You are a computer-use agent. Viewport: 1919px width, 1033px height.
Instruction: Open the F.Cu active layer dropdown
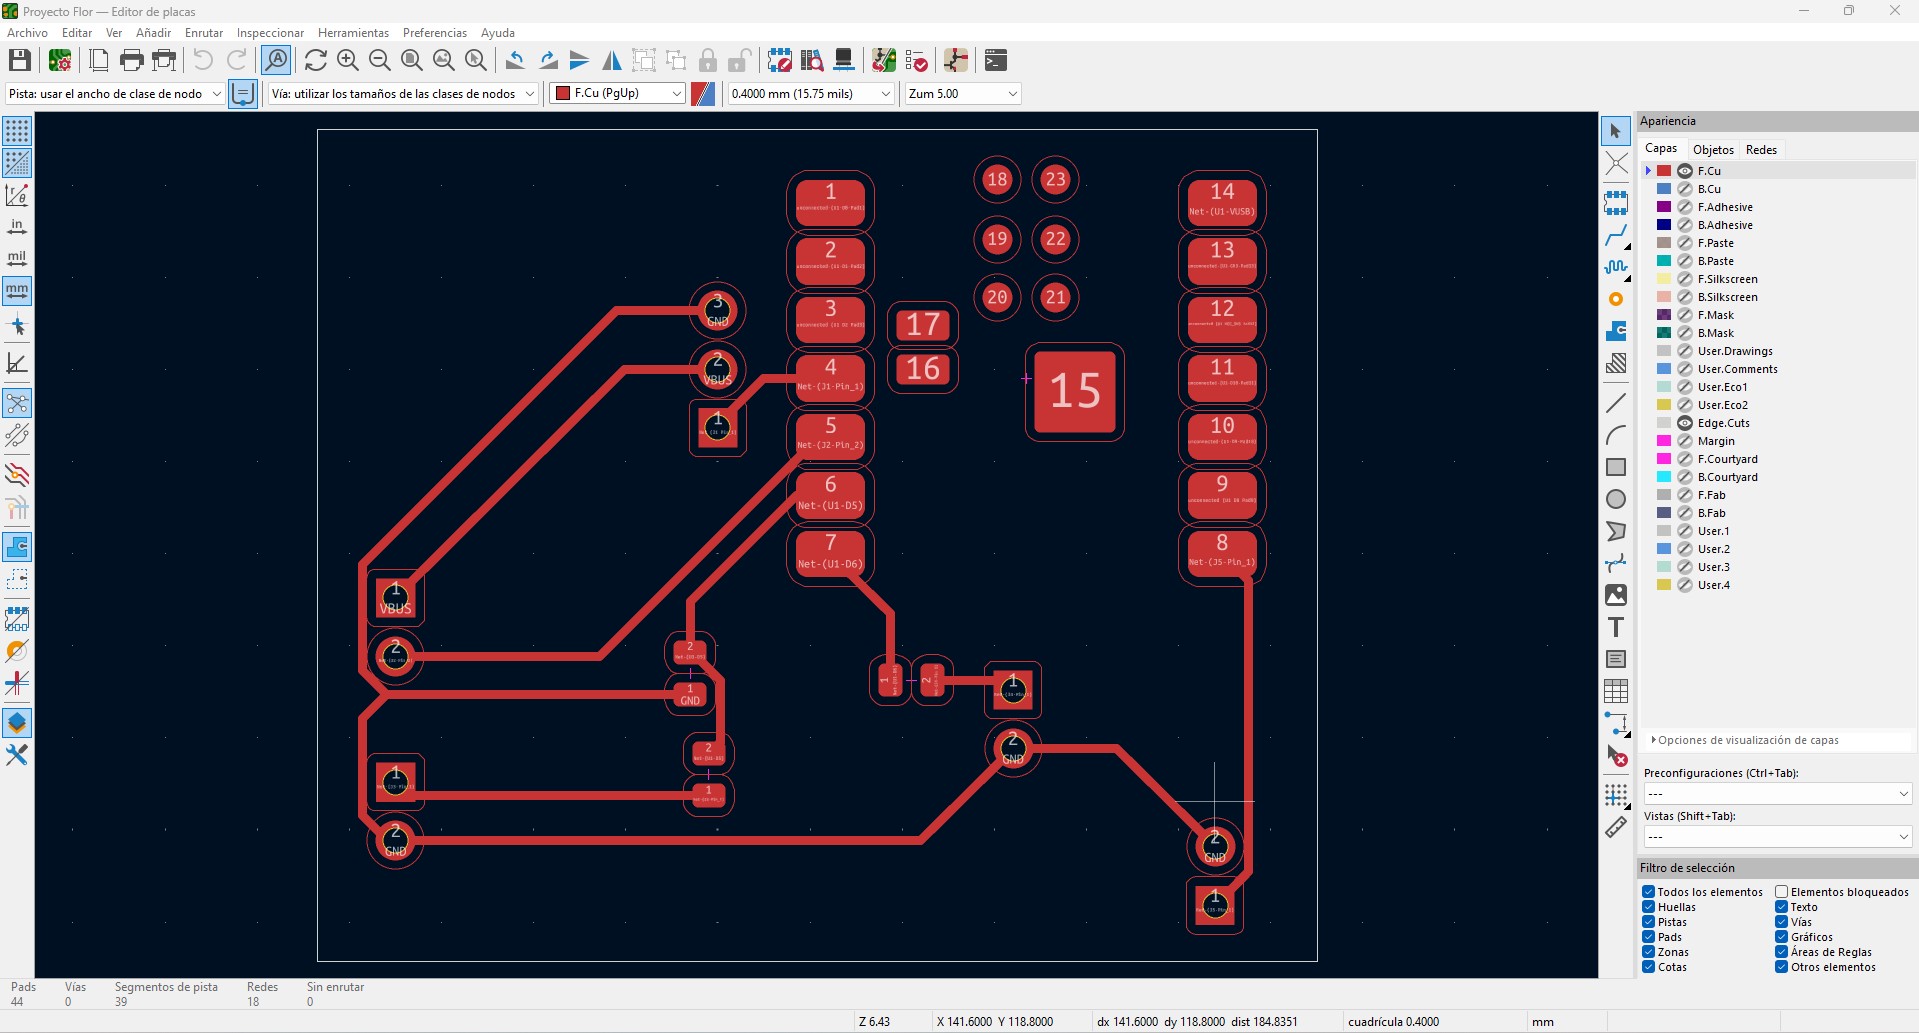[x=618, y=93]
